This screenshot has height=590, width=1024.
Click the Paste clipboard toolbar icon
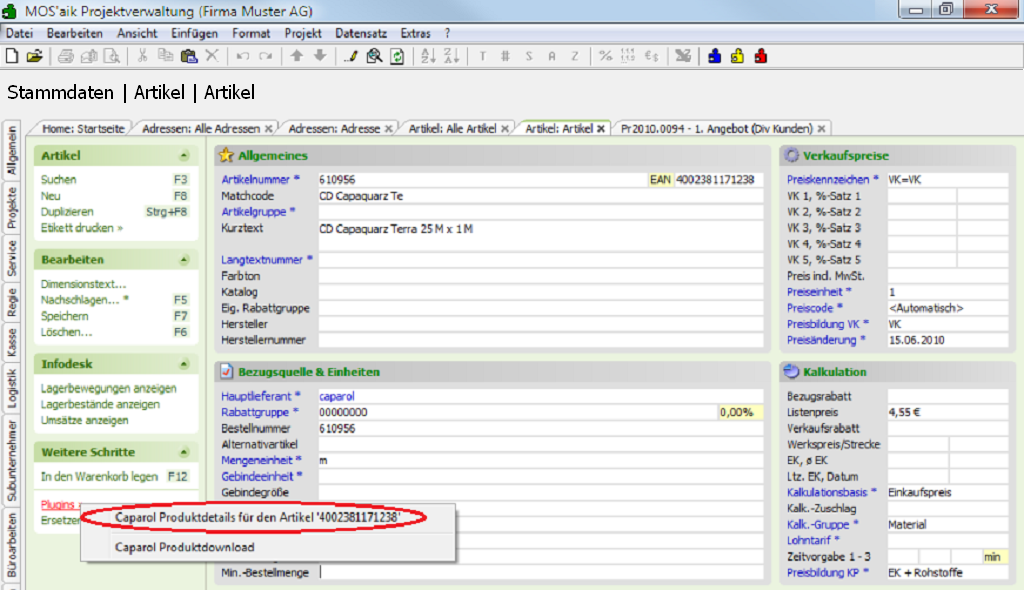click(x=187, y=56)
